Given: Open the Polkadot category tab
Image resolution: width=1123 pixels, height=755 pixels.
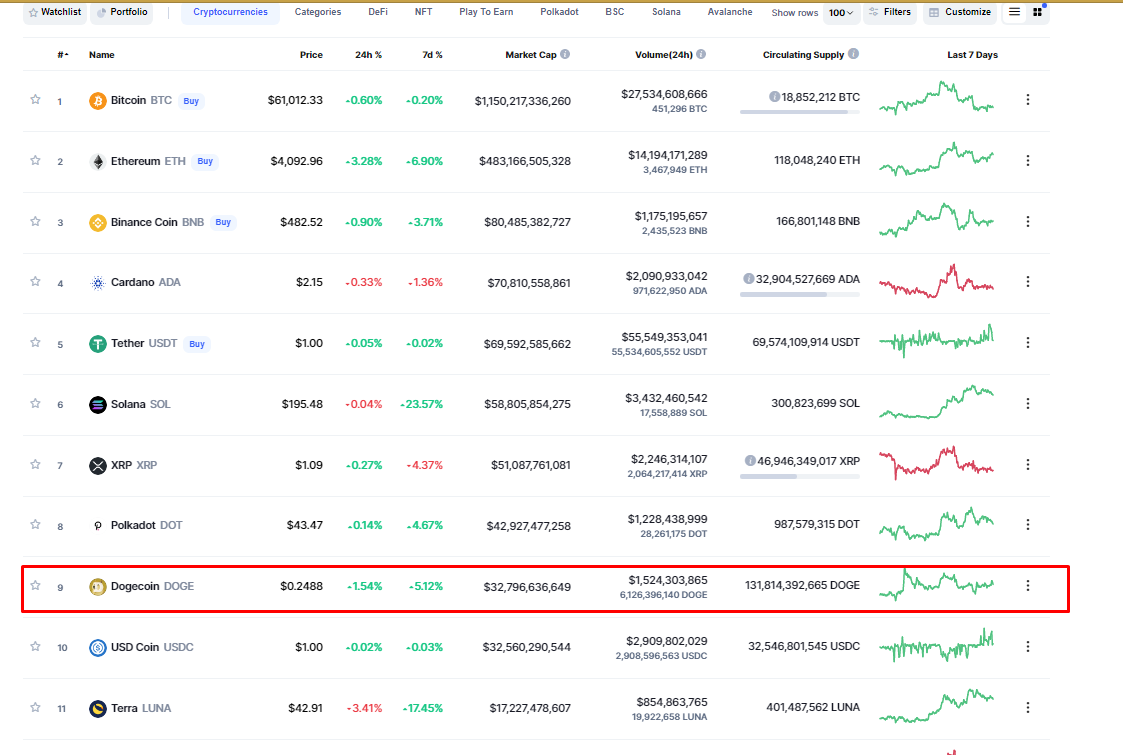Looking at the screenshot, I should click(x=559, y=12).
